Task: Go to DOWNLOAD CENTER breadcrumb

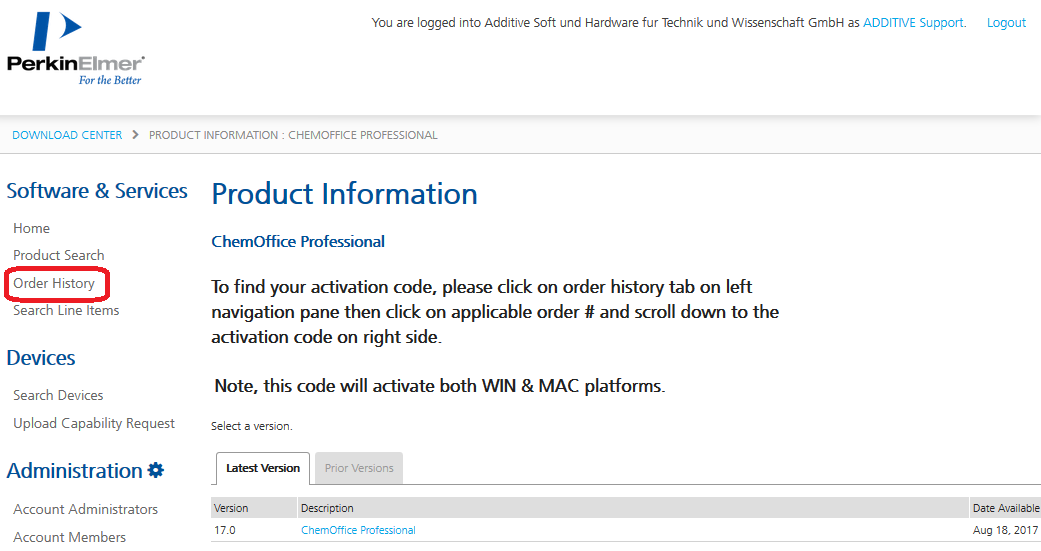Action: pyautogui.click(x=67, y=135)
